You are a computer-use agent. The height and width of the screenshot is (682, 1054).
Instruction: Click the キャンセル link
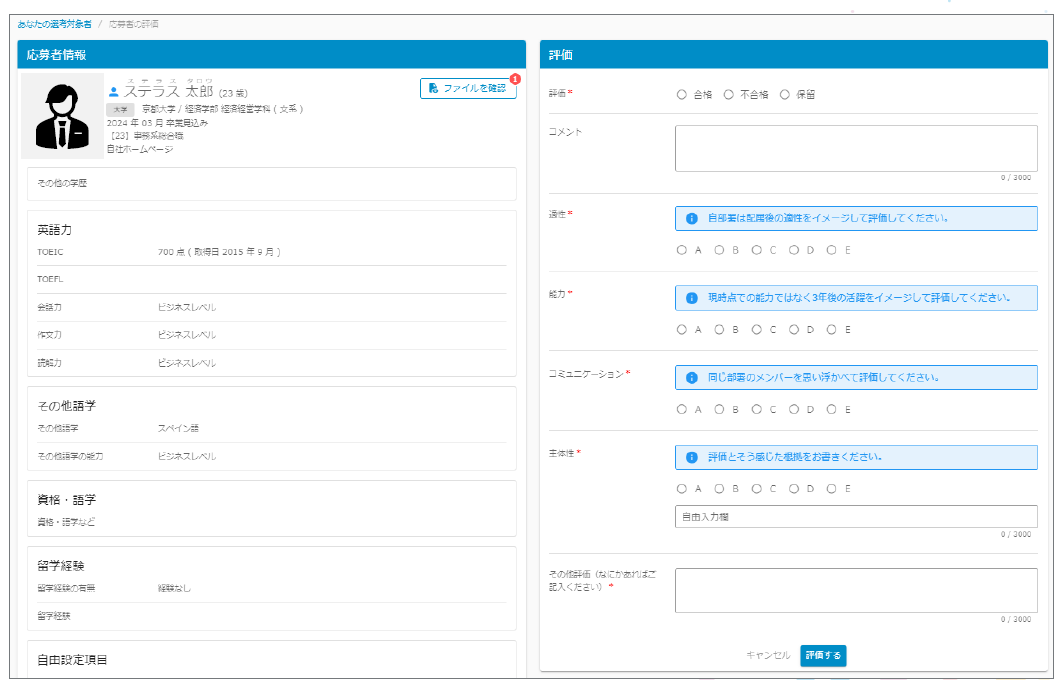tap(767, 655)
